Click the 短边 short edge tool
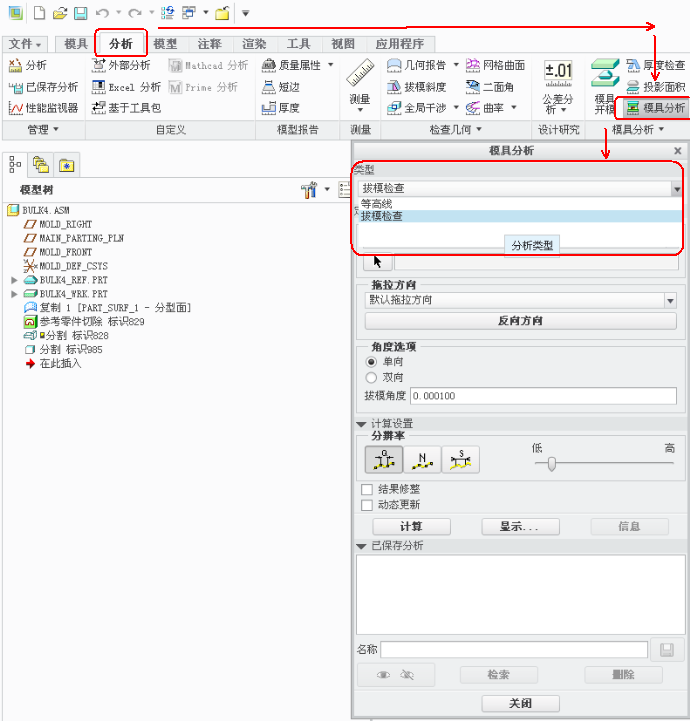Viewport: 690px width, 721px height. 280,86
